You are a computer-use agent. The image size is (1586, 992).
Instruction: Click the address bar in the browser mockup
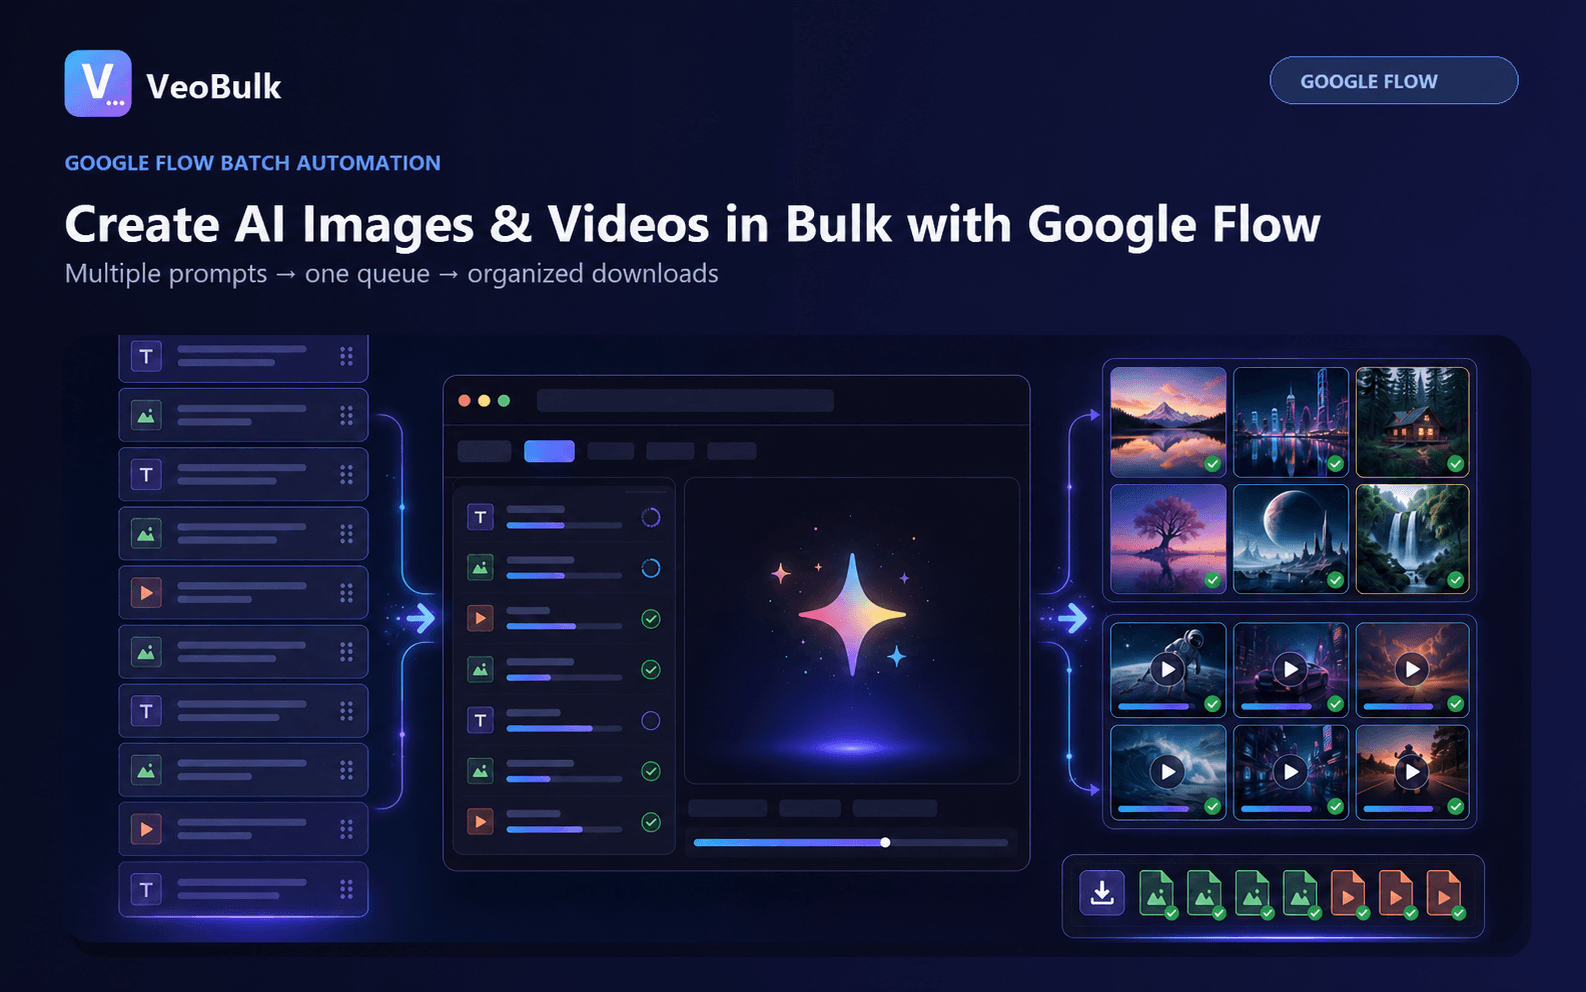(x=685, y=401)
